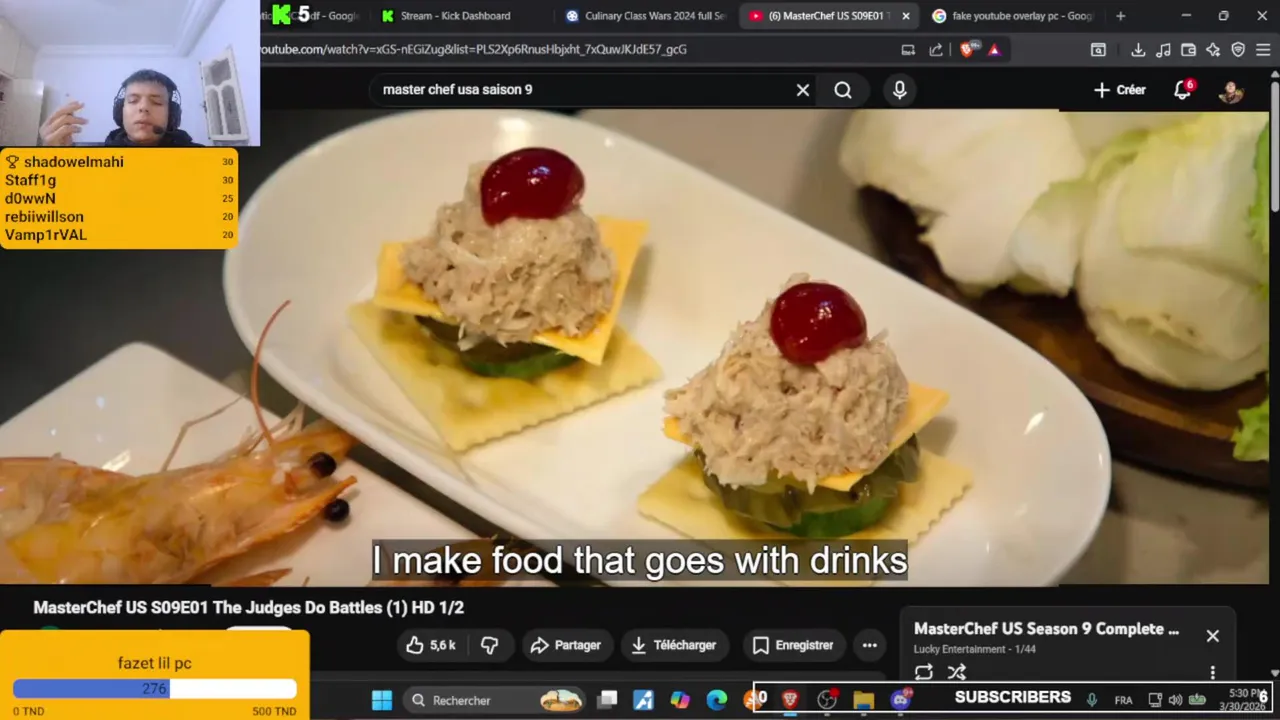Screen dimensions: 1280x720
Task: Click the browser address bar URL
Action: 474,49
